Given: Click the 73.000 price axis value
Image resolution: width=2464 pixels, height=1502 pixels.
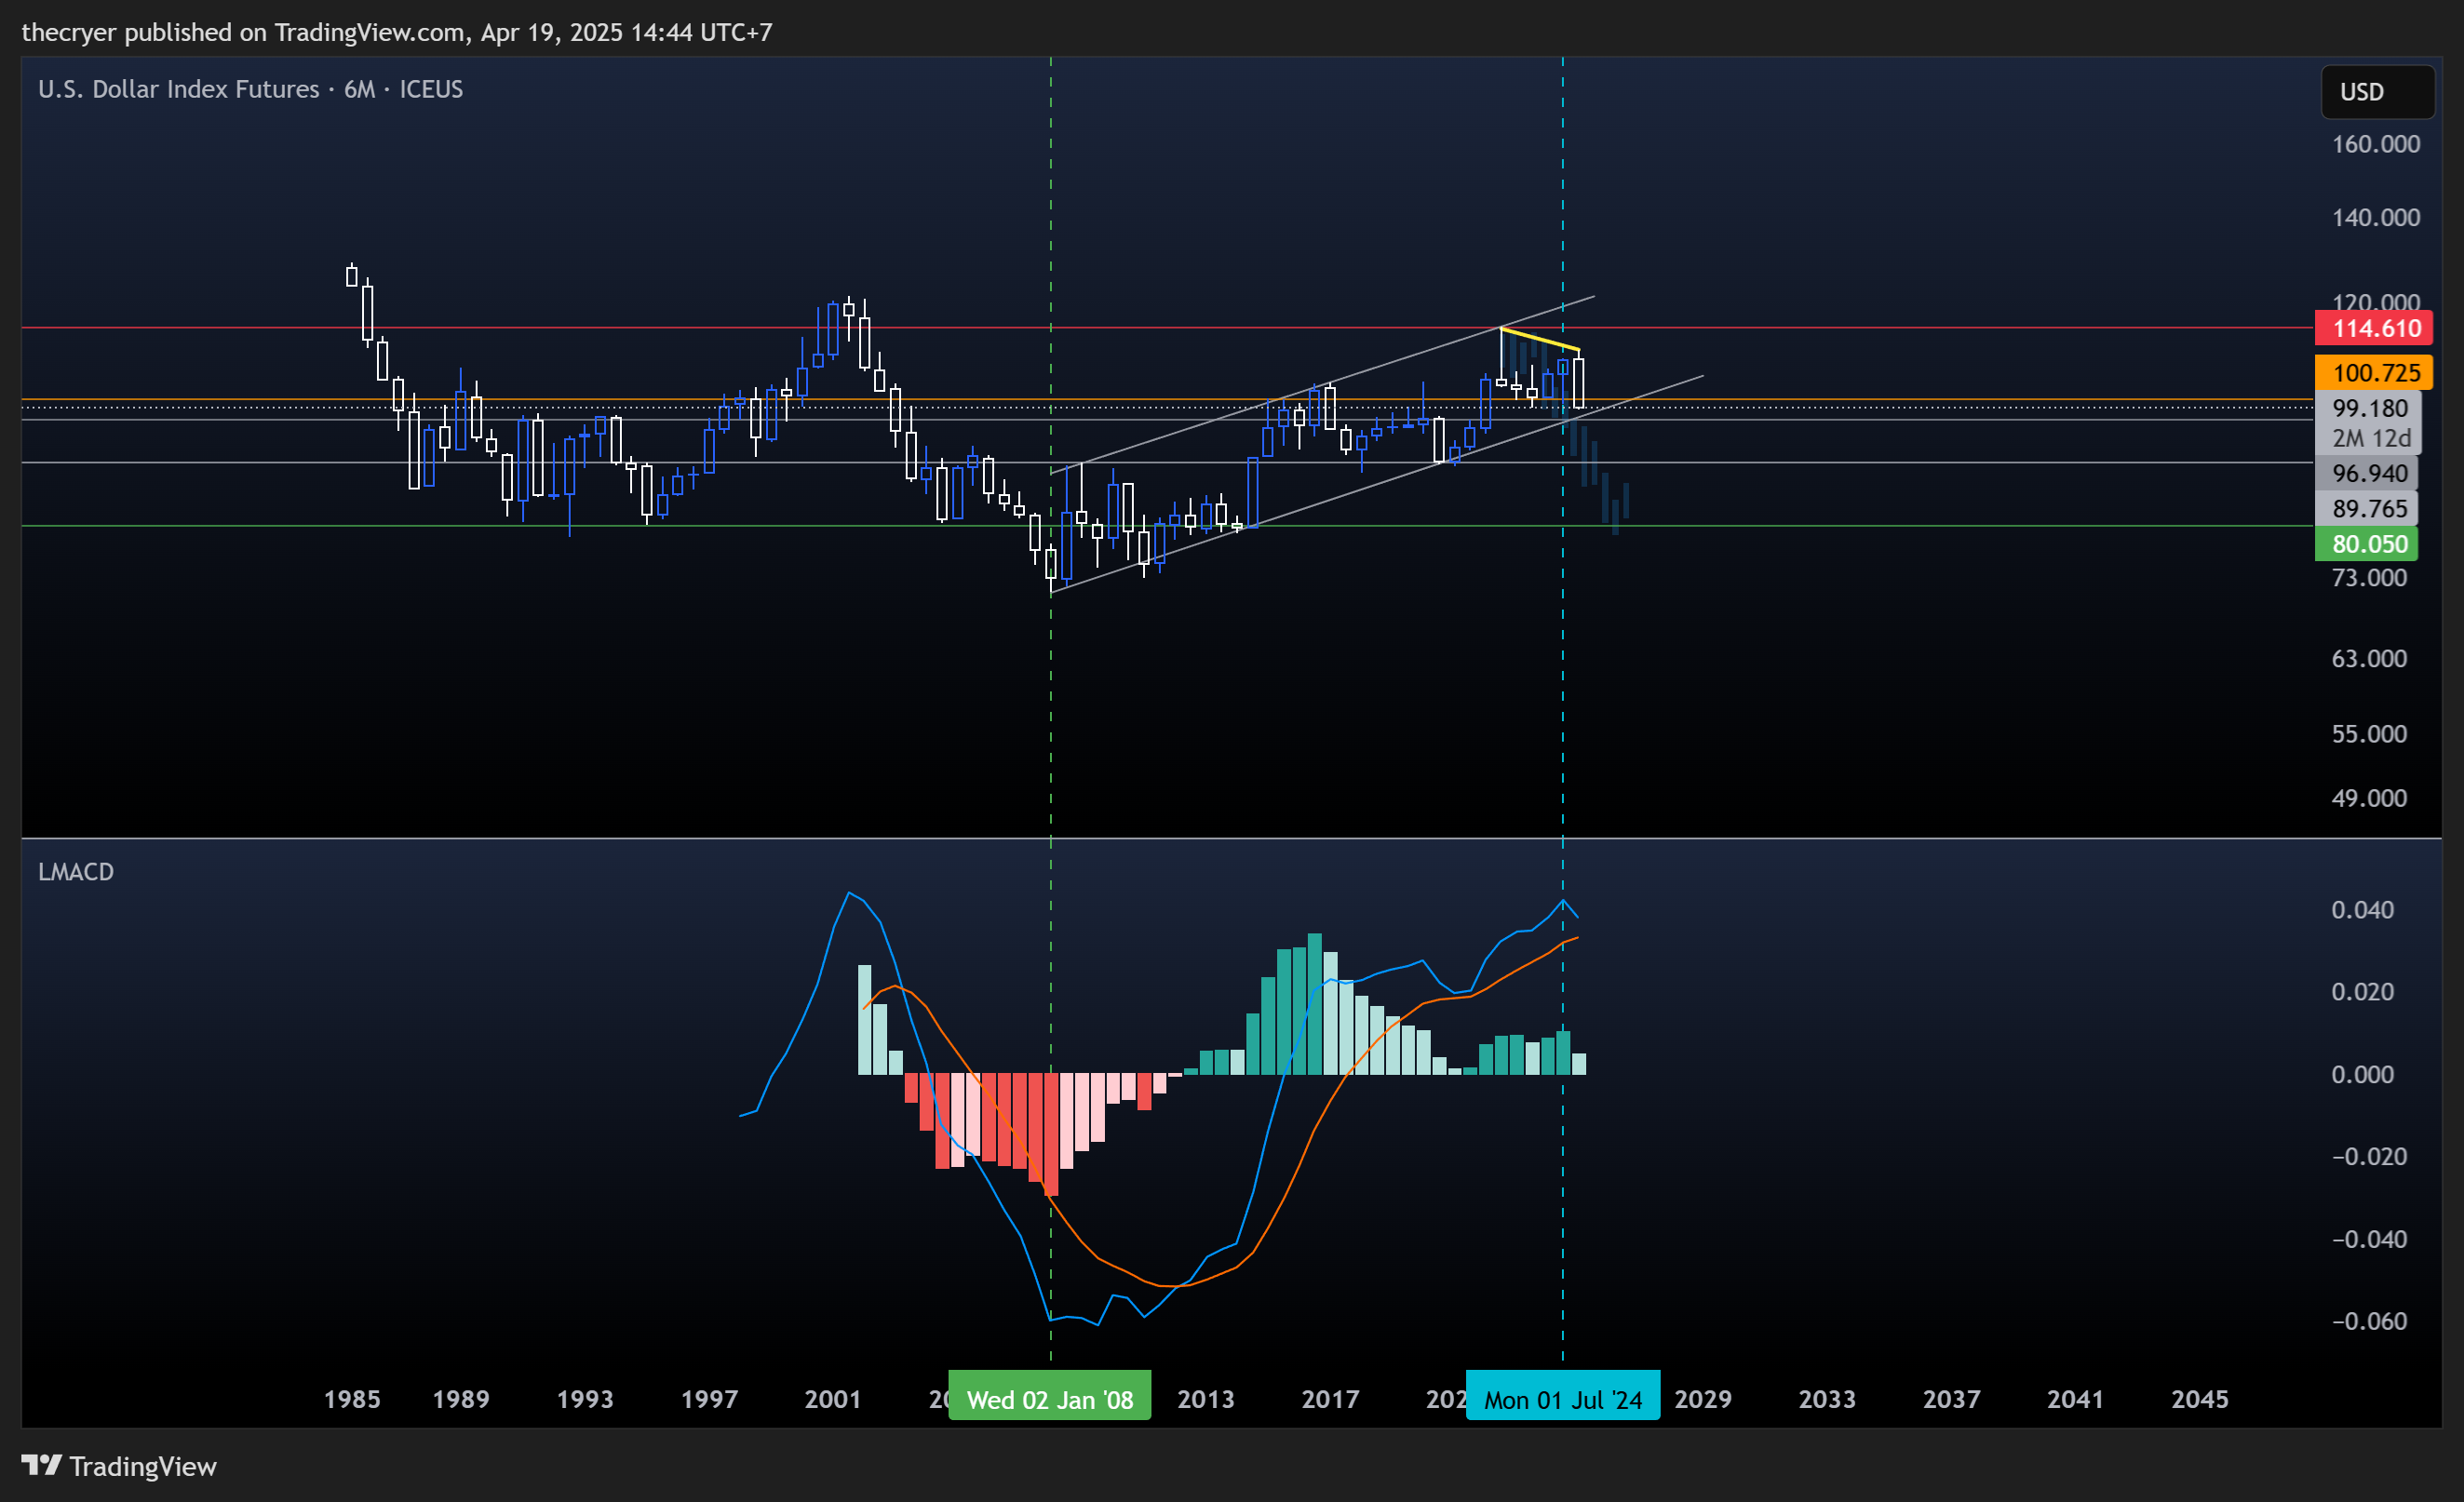Looking at the screenshot, I should click(x=2369, y=577).
